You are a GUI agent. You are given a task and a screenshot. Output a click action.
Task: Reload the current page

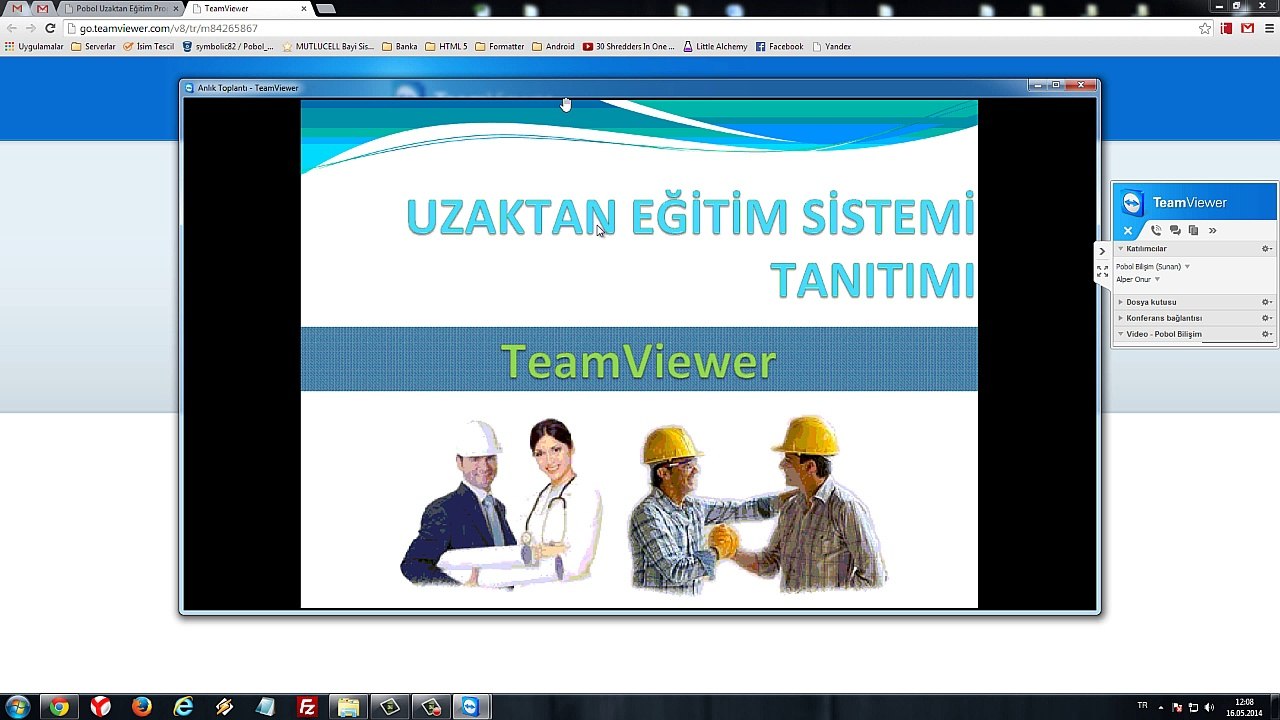[x=50, y=28]
